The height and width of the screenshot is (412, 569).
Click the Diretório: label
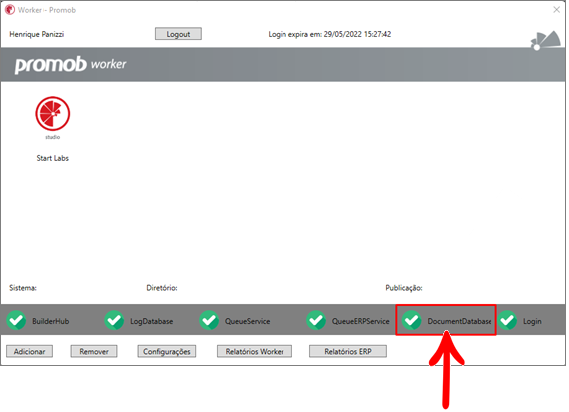(x=162, y=288)
